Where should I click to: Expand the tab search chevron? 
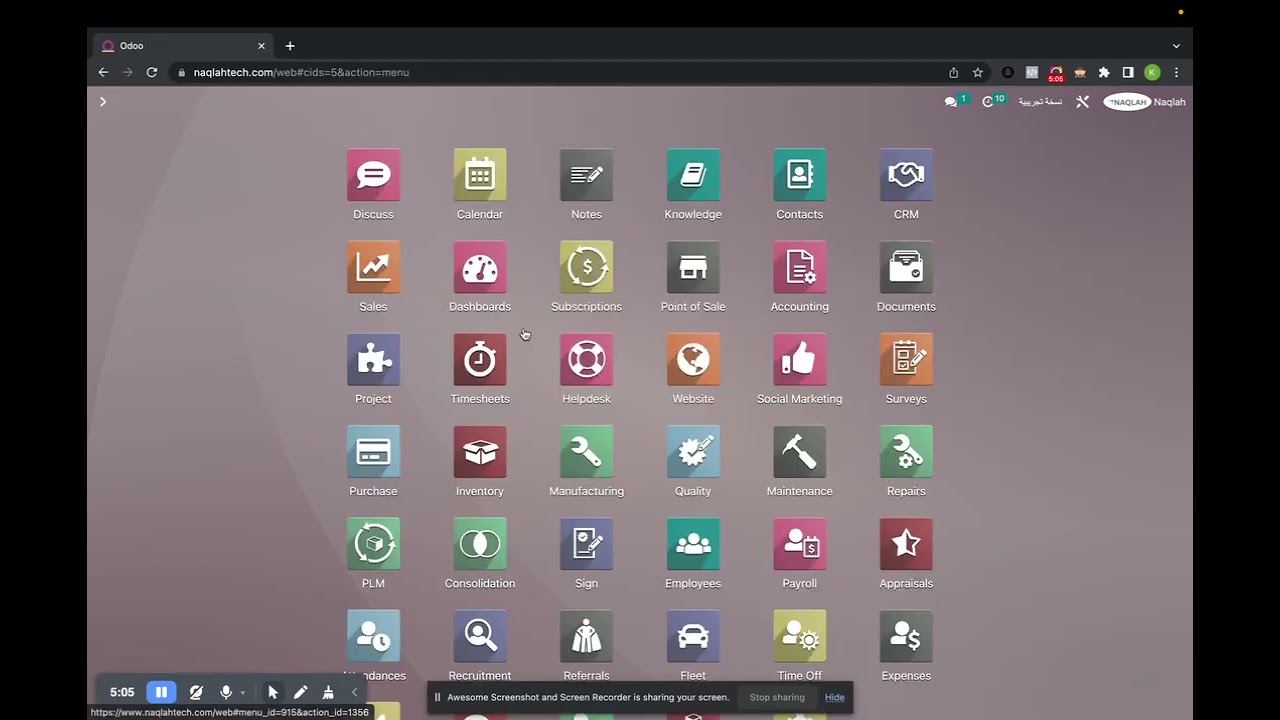(x=1176, y=46)
